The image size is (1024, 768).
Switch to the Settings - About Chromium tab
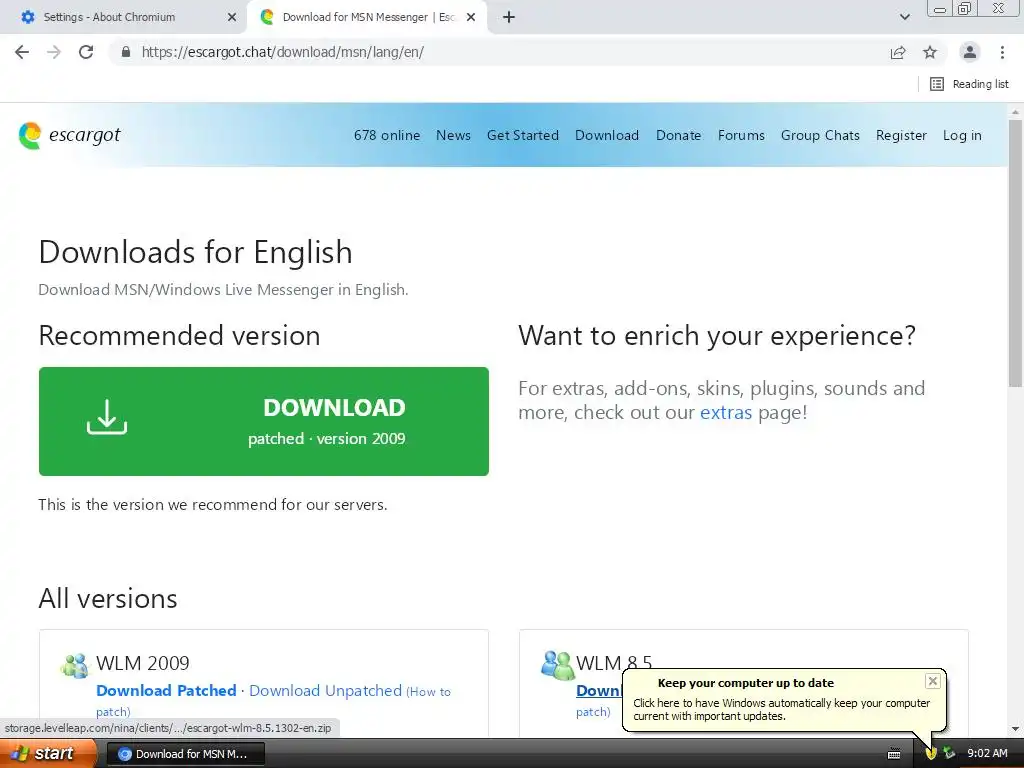(123, 17)
